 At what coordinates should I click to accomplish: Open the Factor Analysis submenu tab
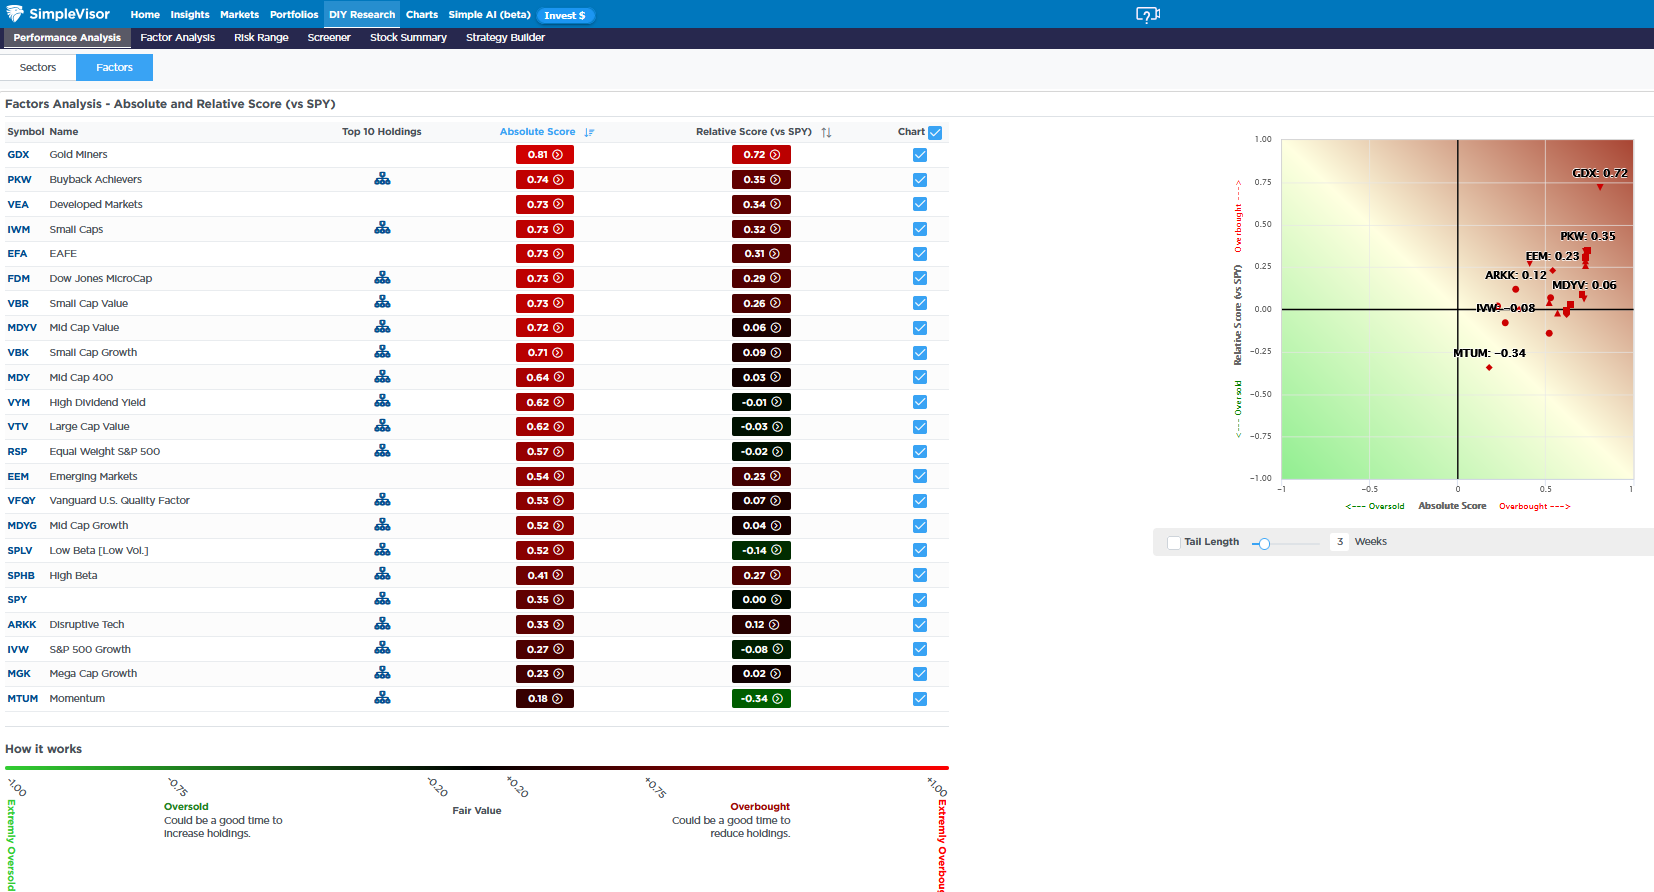click(x=177, y=38)
